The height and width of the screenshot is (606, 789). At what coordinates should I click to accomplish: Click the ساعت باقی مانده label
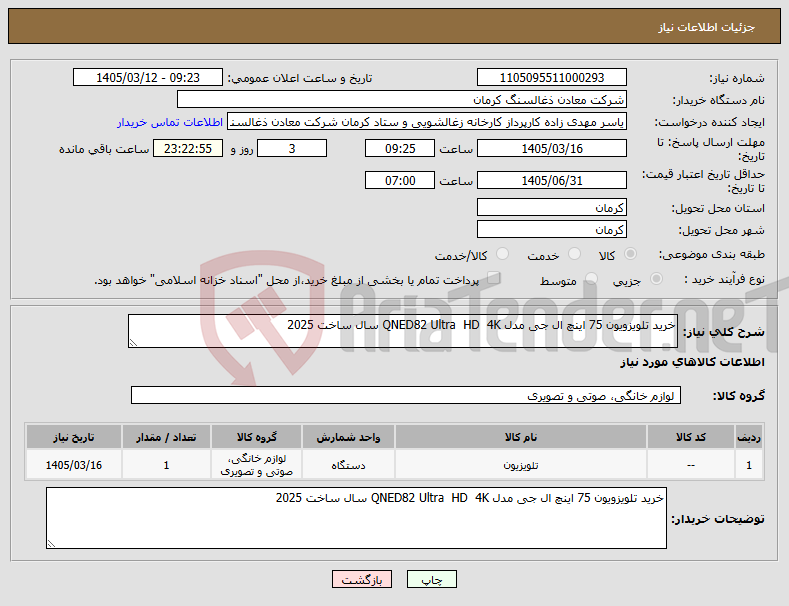pyautogui.click(x=104, y=149)
